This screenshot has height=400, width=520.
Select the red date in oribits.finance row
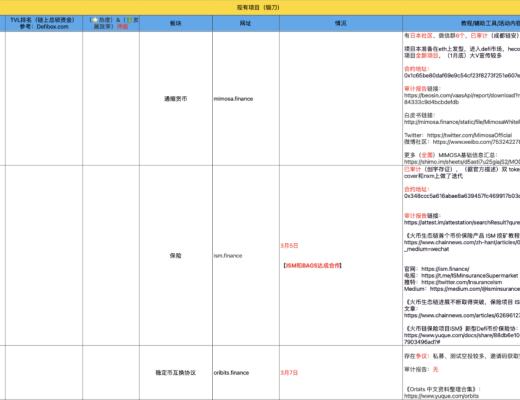(x=289, y=373)
